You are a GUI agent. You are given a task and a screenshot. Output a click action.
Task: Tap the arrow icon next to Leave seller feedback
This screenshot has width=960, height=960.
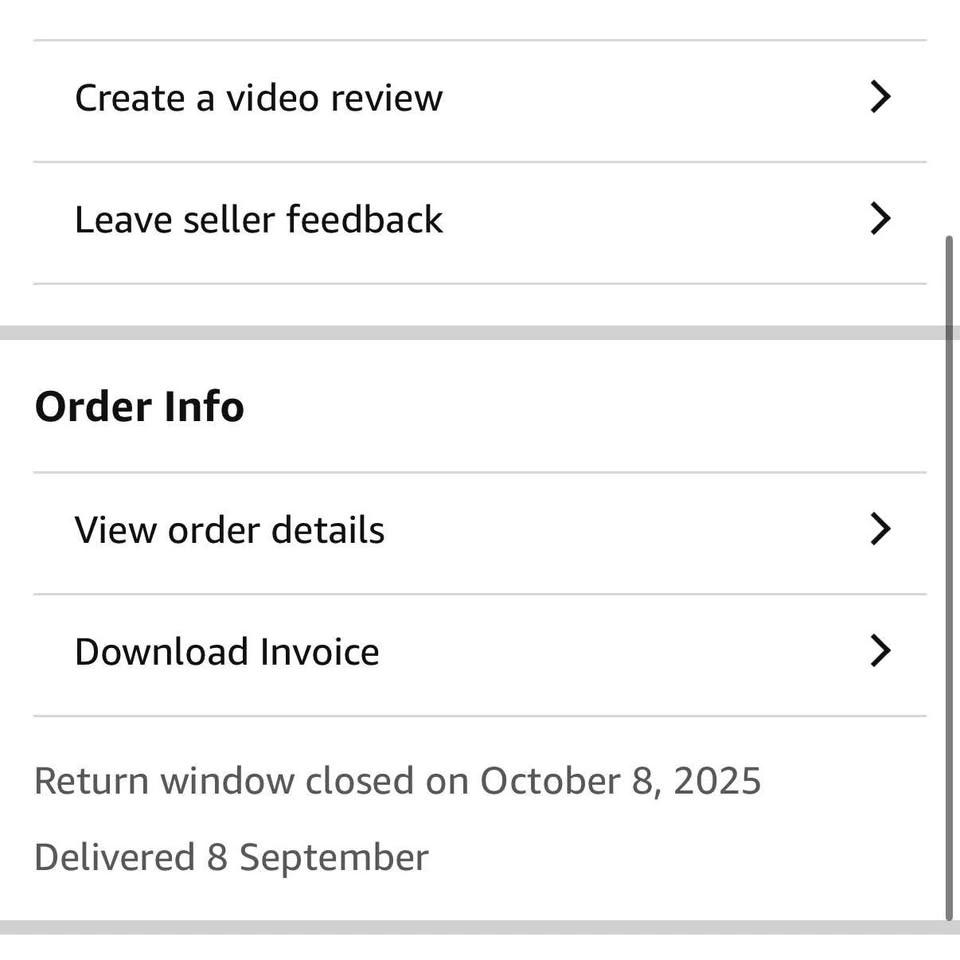coord(880,219)
